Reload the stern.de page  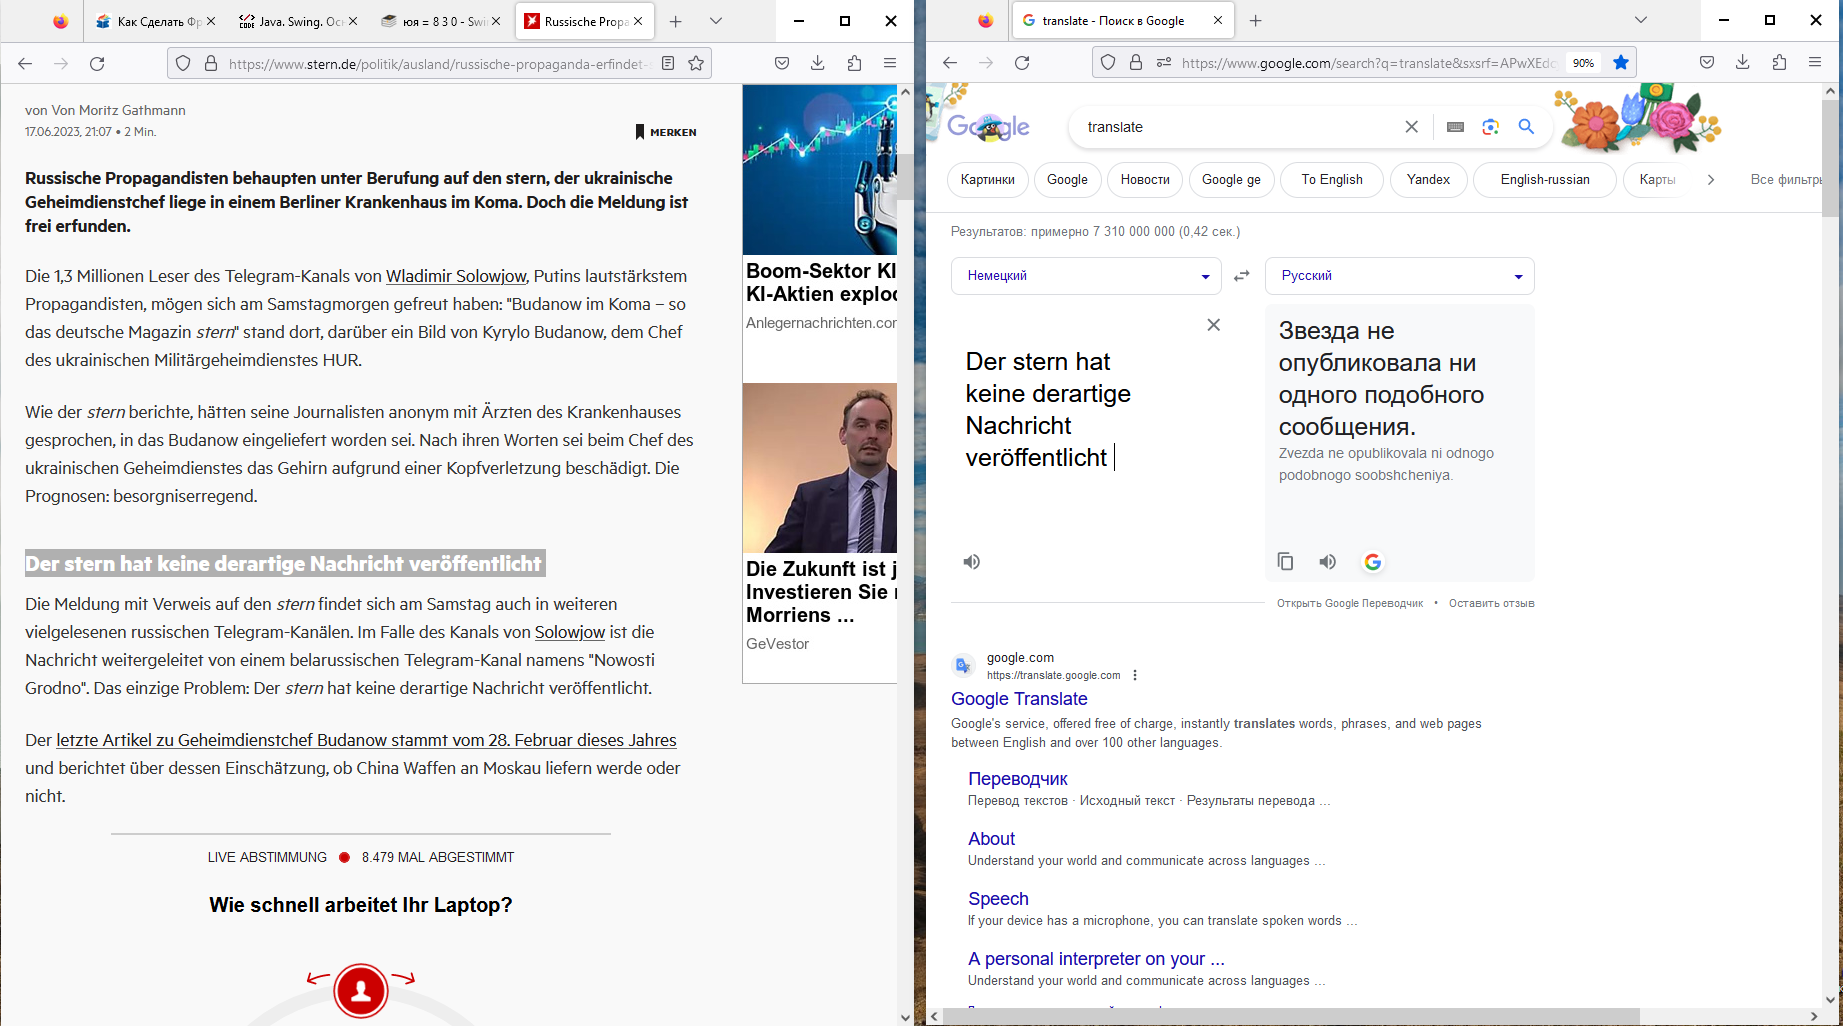tap(97, 64)
